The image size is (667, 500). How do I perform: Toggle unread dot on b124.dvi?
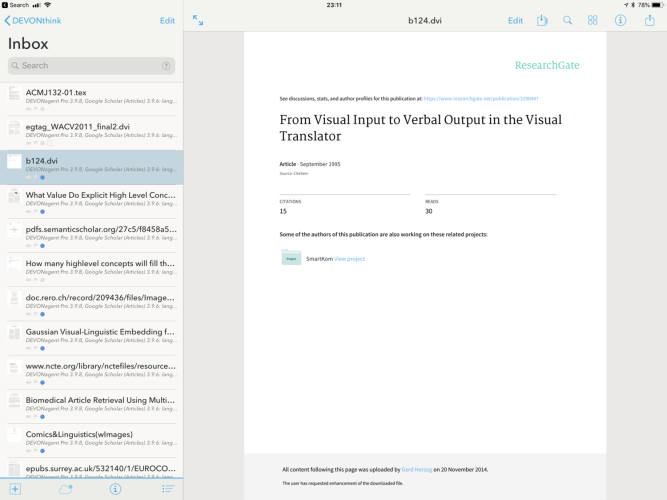[42, 177]
